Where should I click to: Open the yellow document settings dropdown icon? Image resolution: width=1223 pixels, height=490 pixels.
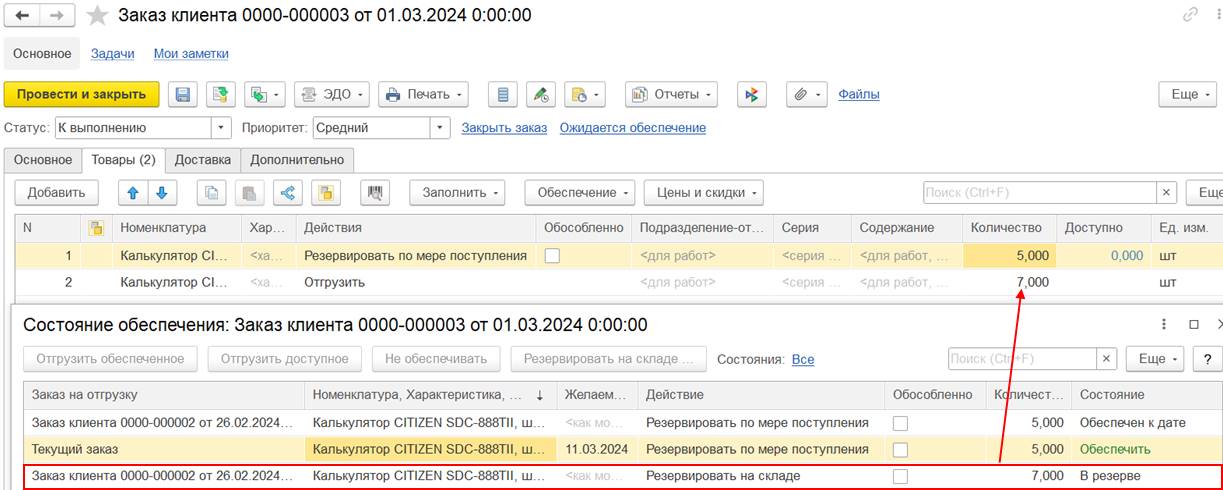click(584, 95)
